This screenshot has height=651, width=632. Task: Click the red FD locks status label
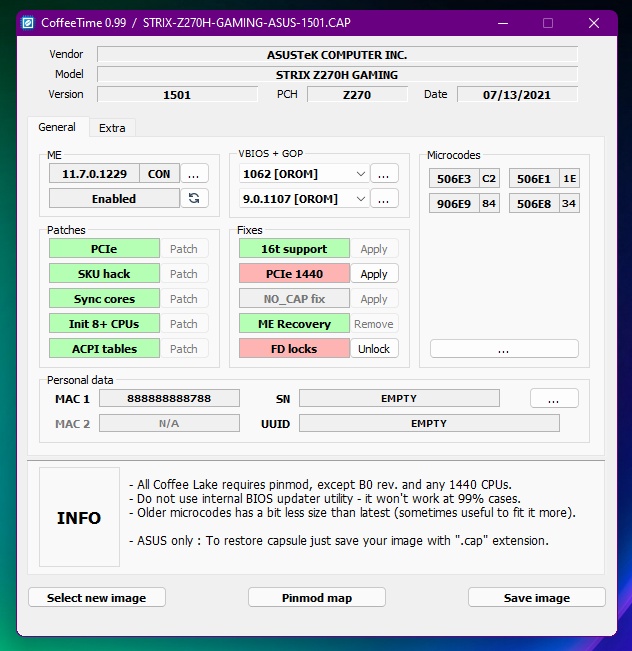[294, 348]
